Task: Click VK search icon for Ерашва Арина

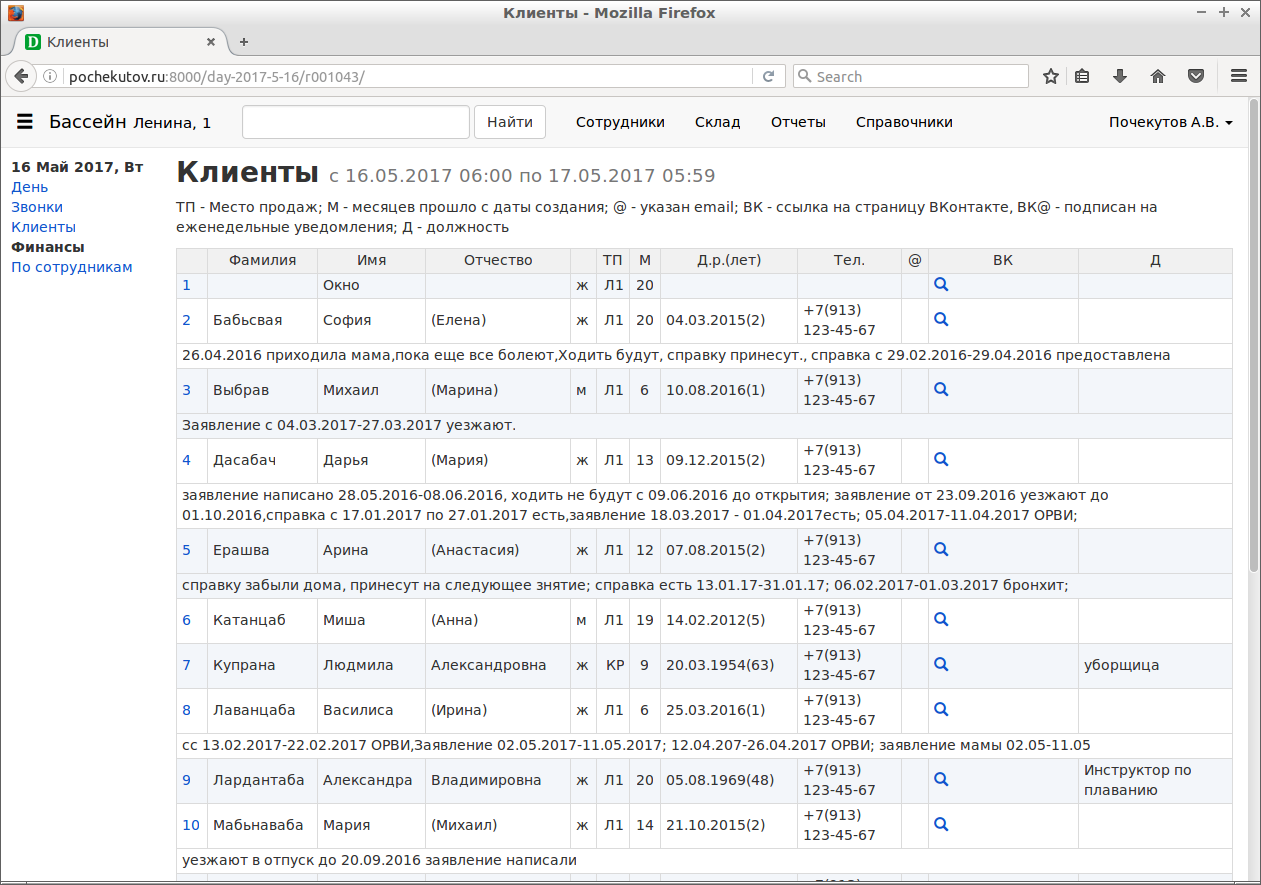Action: click(940, 550)
